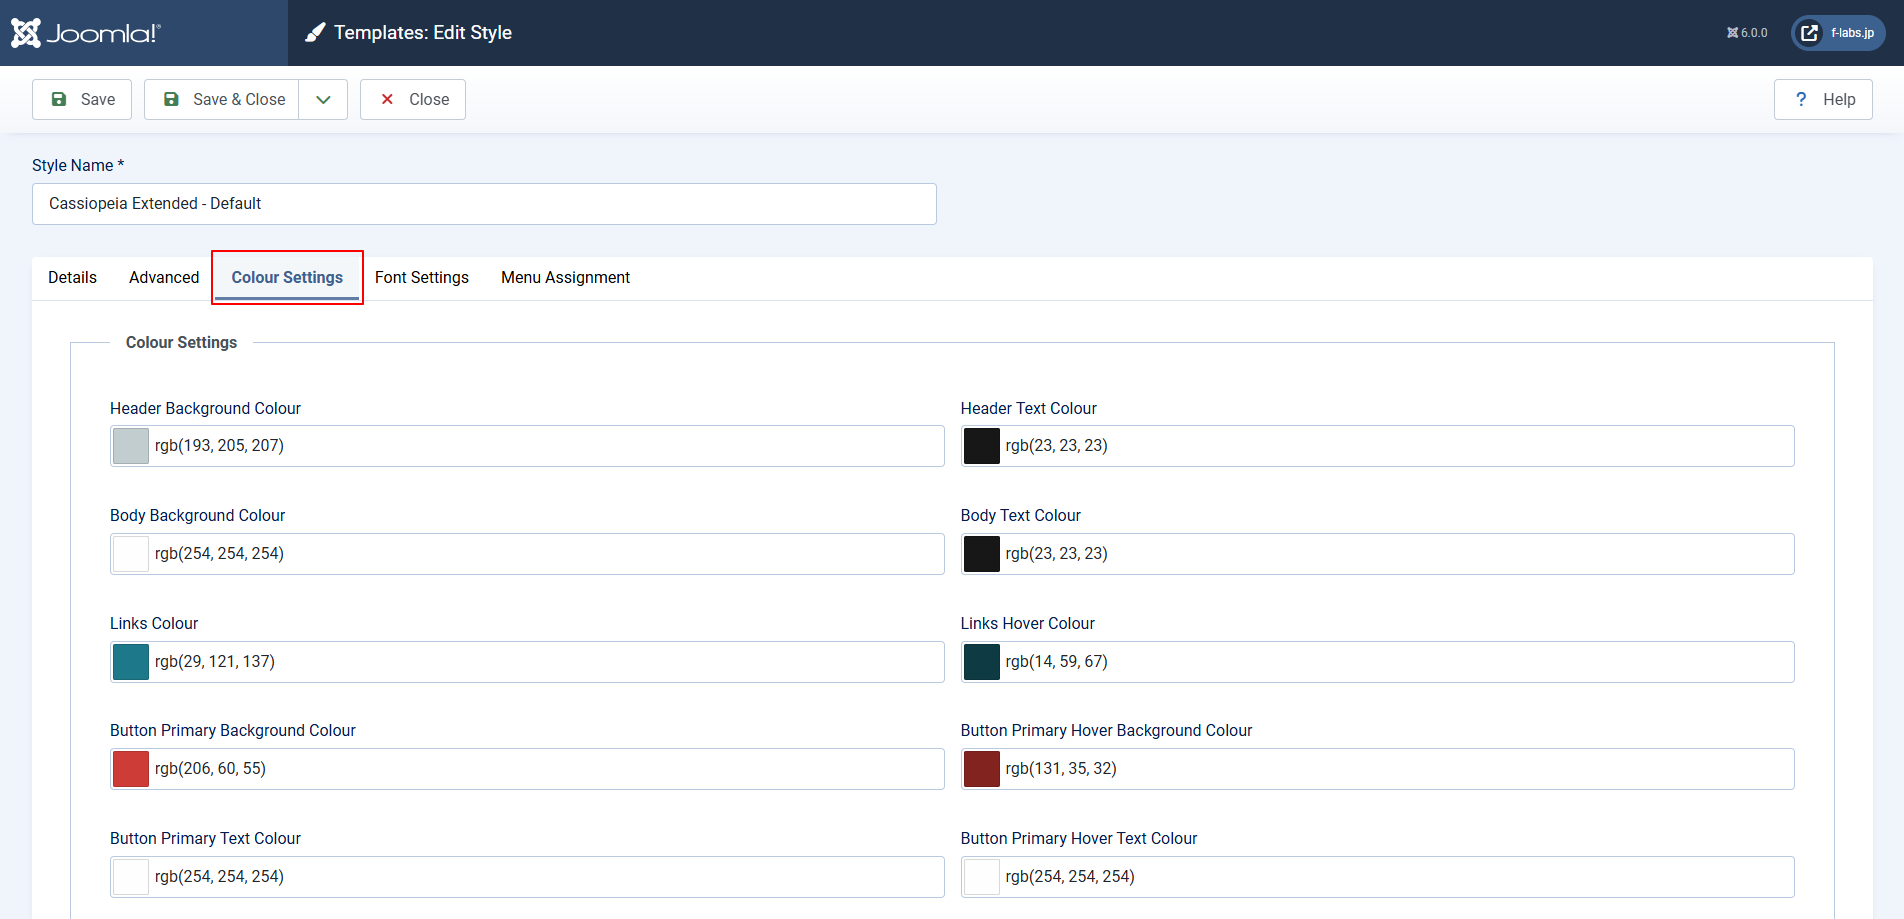Select the Menu Assignment tab
The image size is (1904, 919).
point(565,277)
